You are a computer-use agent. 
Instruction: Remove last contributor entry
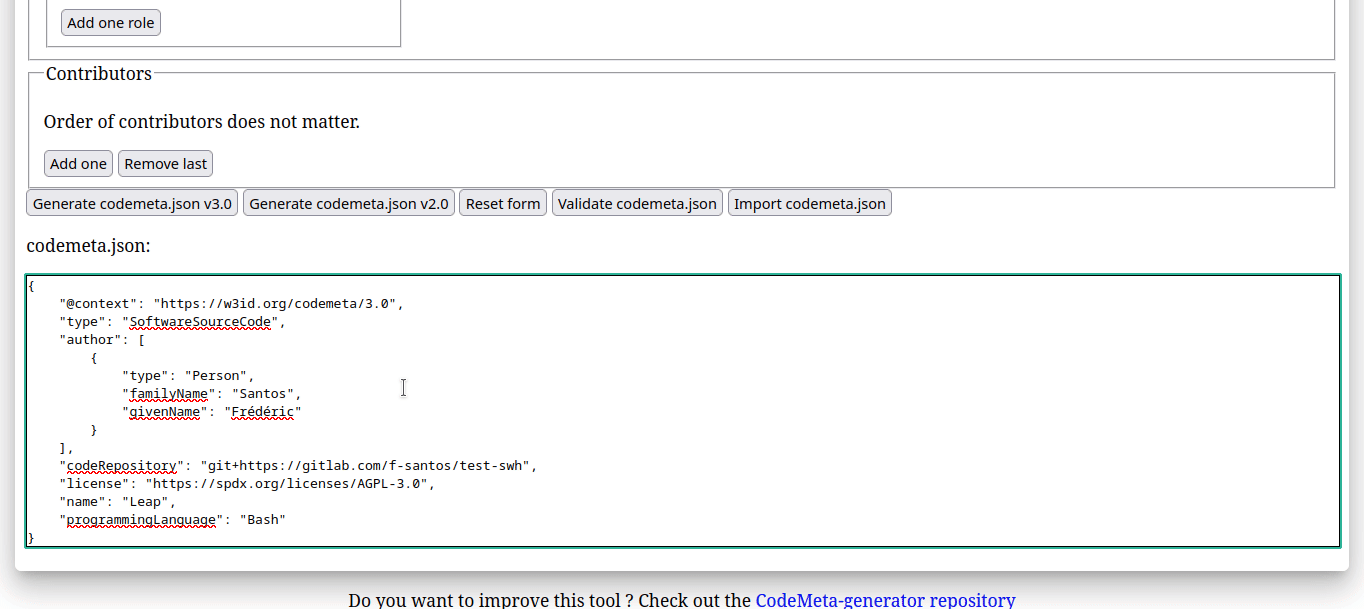[165, 163]
